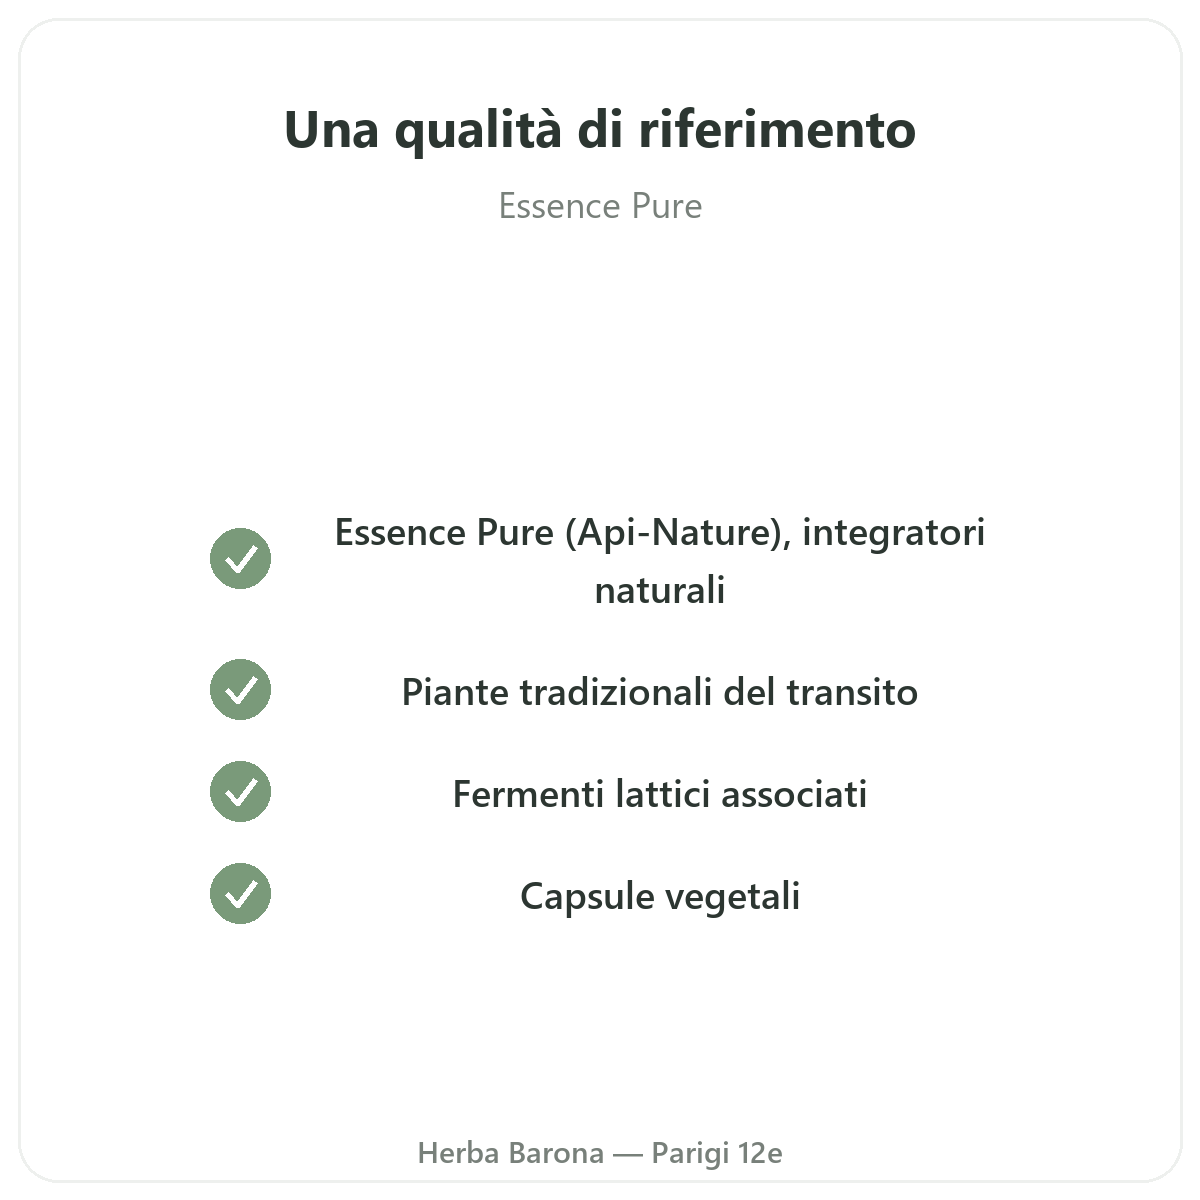Screen dimensions: 1200x1200
Task: Click the checkmark icon next to Piante tradizionali
Action: (240, 689)
